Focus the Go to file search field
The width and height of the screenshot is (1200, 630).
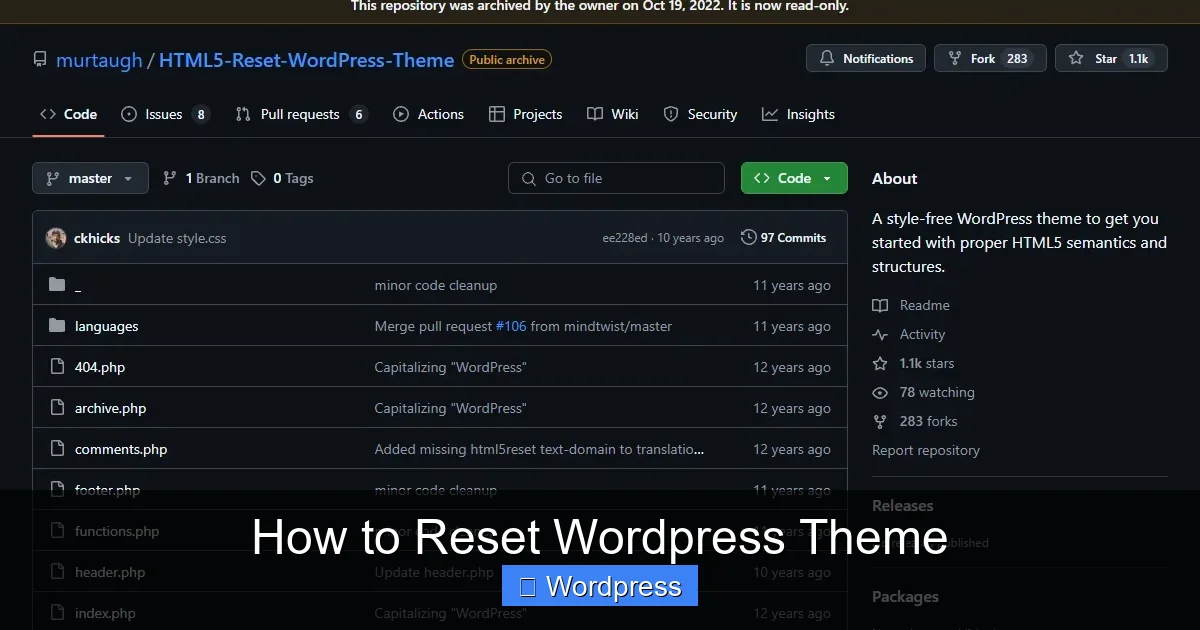[x=616, y=178]
